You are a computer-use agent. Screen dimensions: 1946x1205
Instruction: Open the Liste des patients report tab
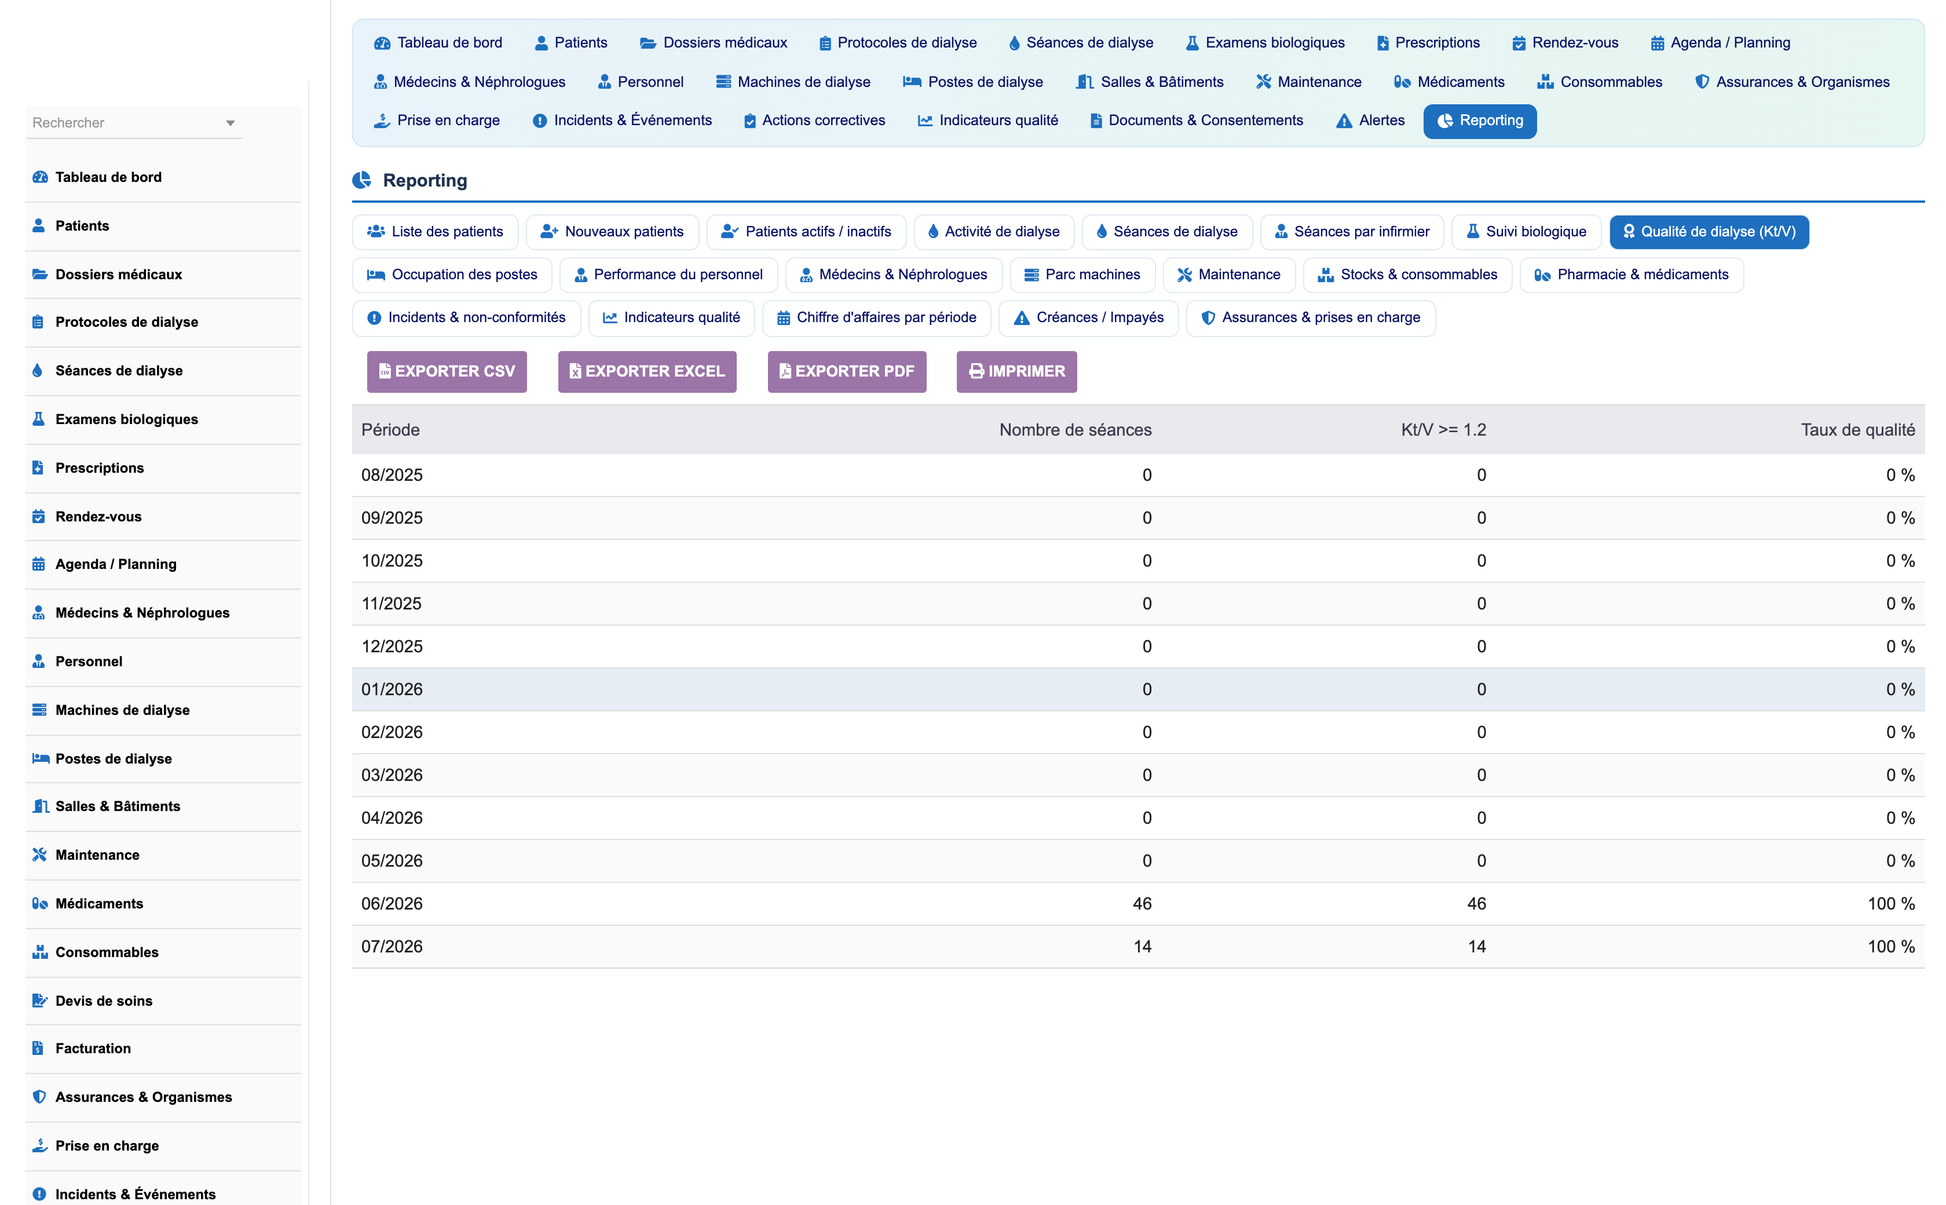coord(435,232)
